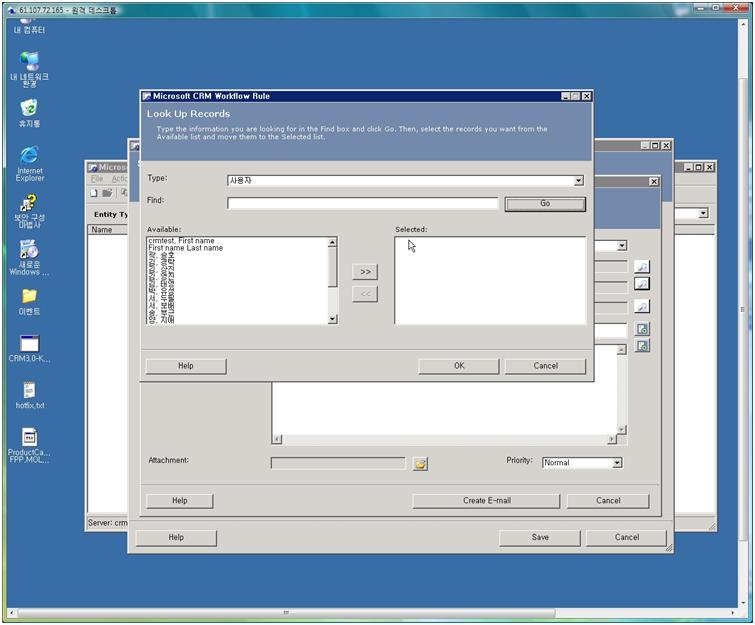Open the security configuration wizard icon (보안 구성 마법사)
The image size is (755, 625).
pos(29,211)
